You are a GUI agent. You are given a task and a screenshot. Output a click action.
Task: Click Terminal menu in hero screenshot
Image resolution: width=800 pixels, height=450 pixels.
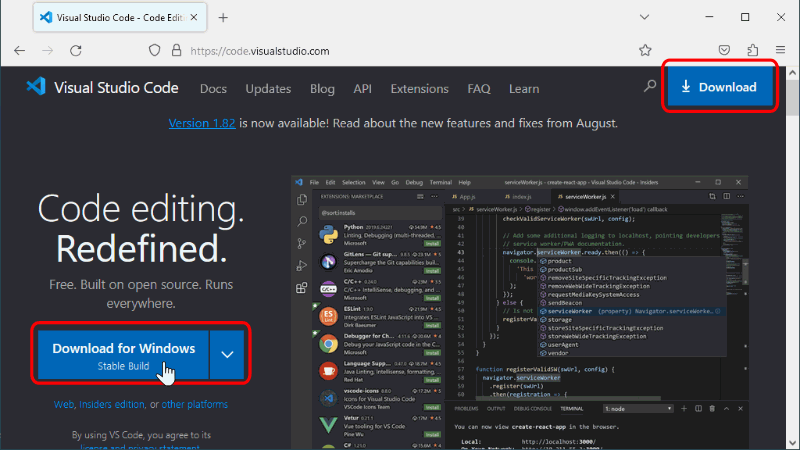click(x=440, y=183)
